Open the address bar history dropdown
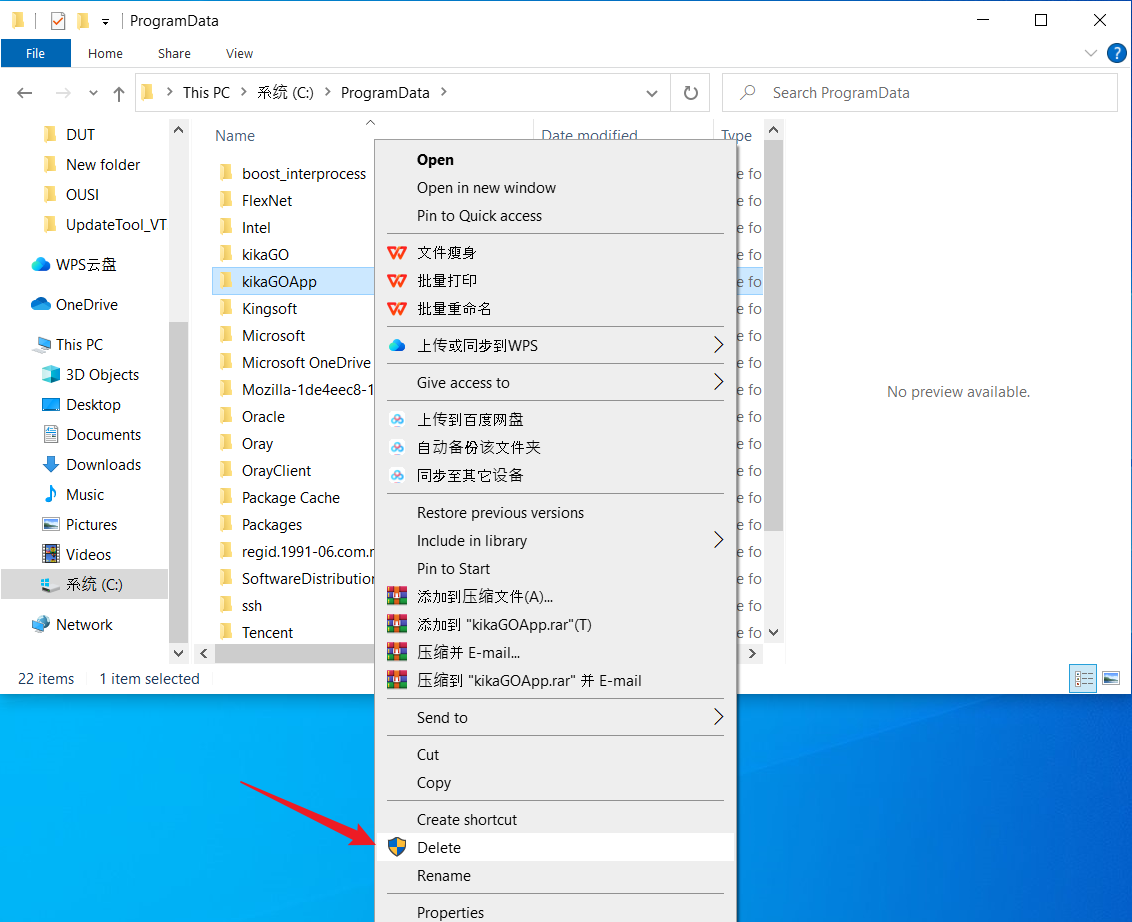The width and height of the screenshot is (1132, 922). [652, 93]
